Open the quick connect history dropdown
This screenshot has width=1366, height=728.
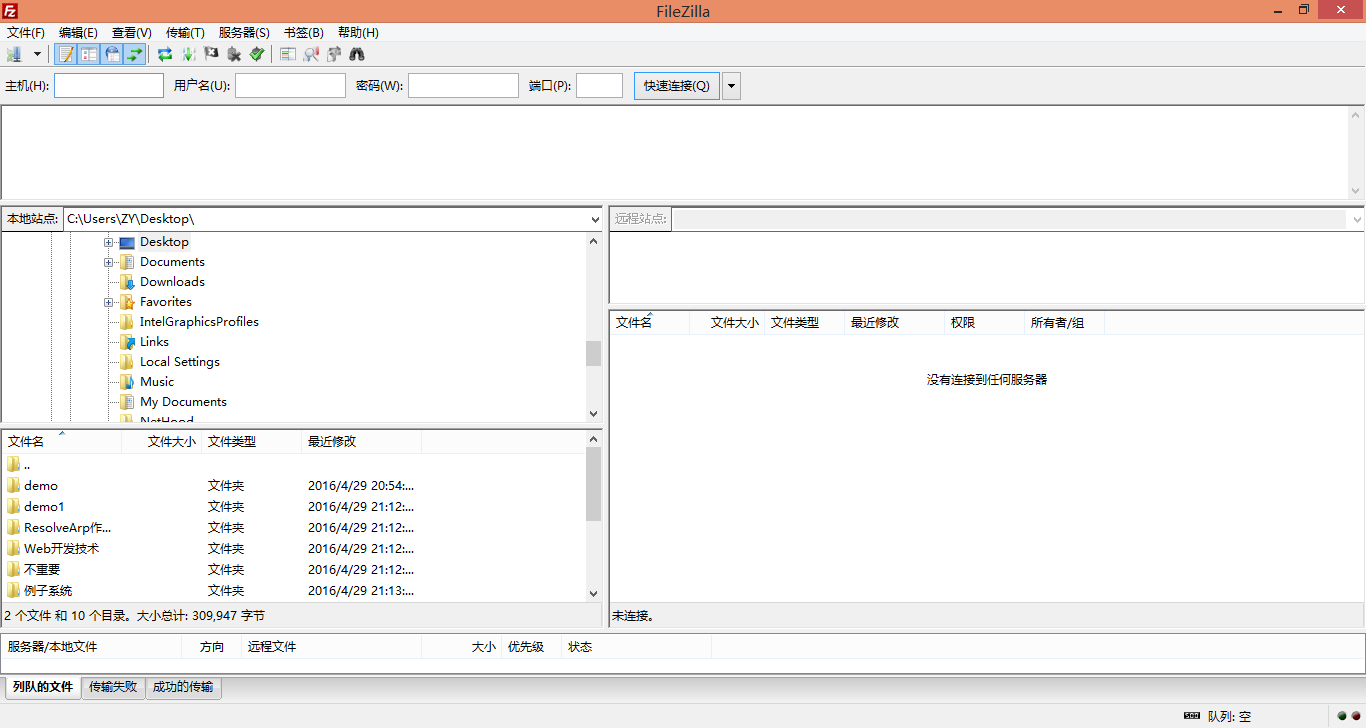click(732, 86)
